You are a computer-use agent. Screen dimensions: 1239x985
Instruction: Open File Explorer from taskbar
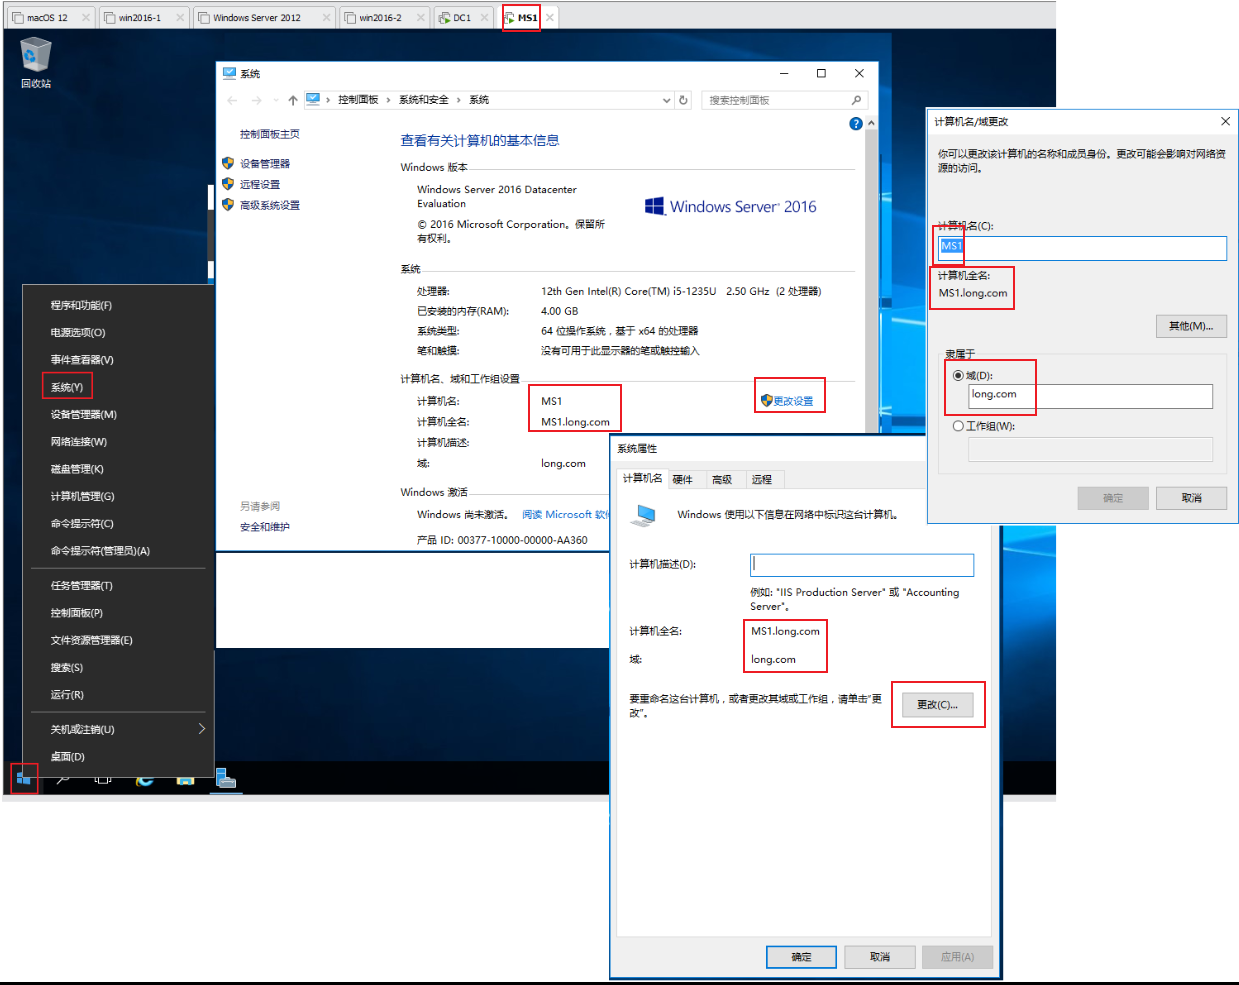click(x=185, y=778)
